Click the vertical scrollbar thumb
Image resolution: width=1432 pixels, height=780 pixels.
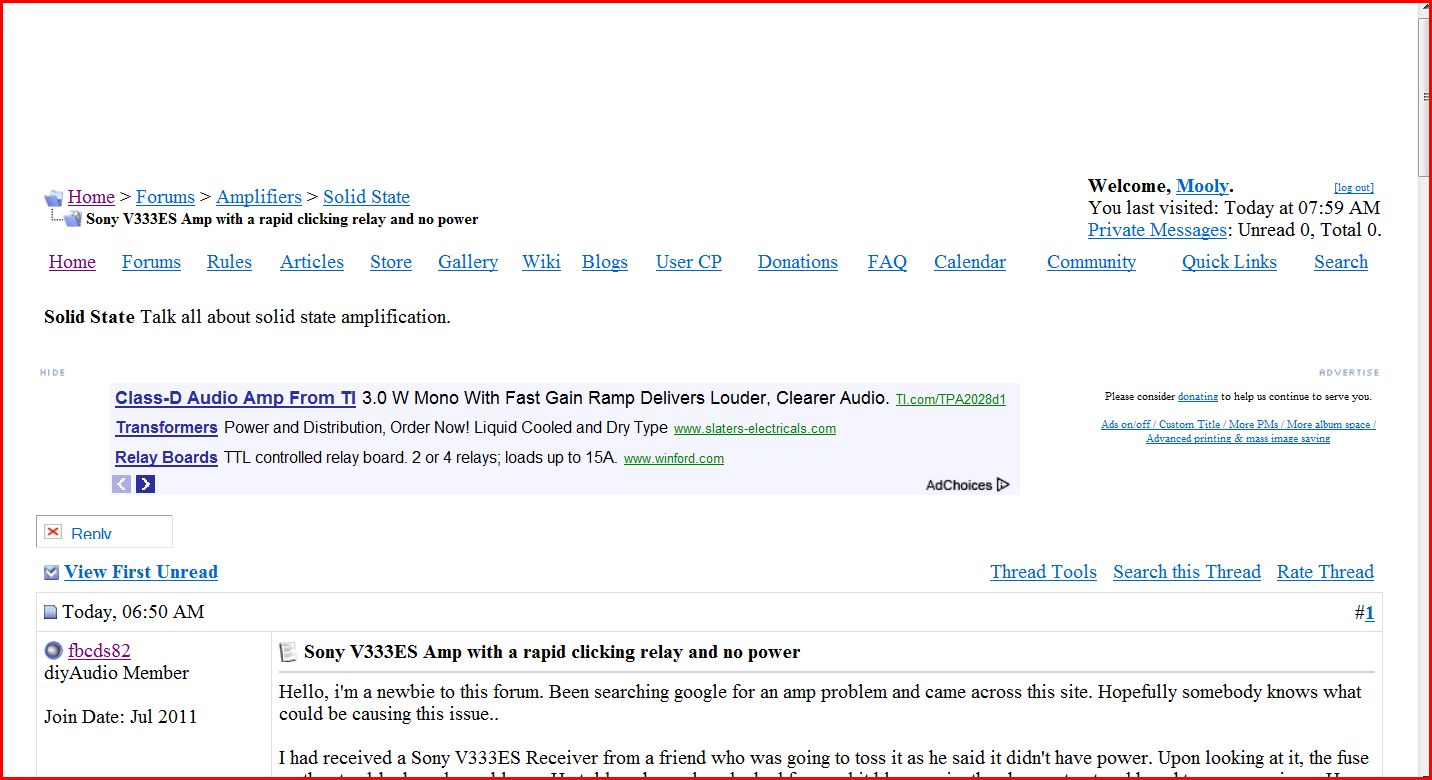[x=1424, y=97]
